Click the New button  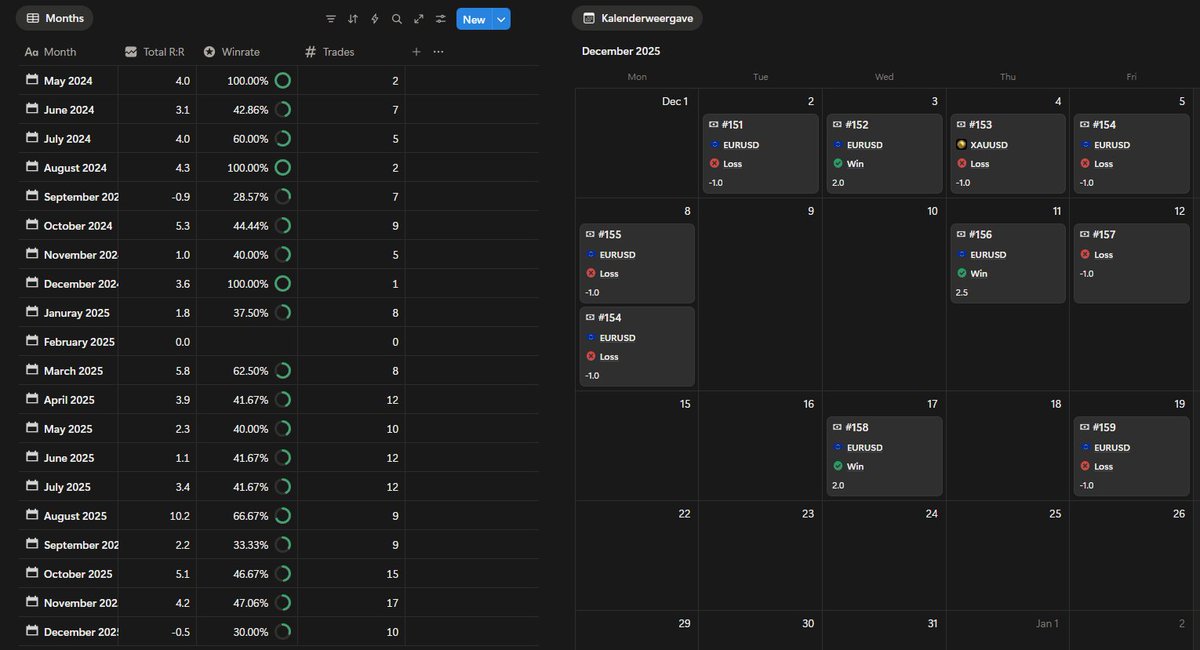474,19
